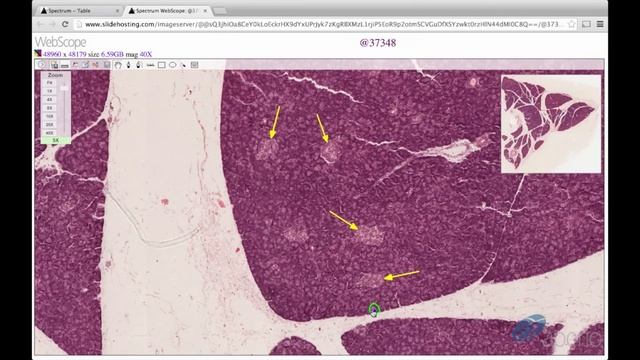Screen dimensions: 640x360
Task: Close the Spectrum WebScope tab
Action: click(x=205, y=11)
